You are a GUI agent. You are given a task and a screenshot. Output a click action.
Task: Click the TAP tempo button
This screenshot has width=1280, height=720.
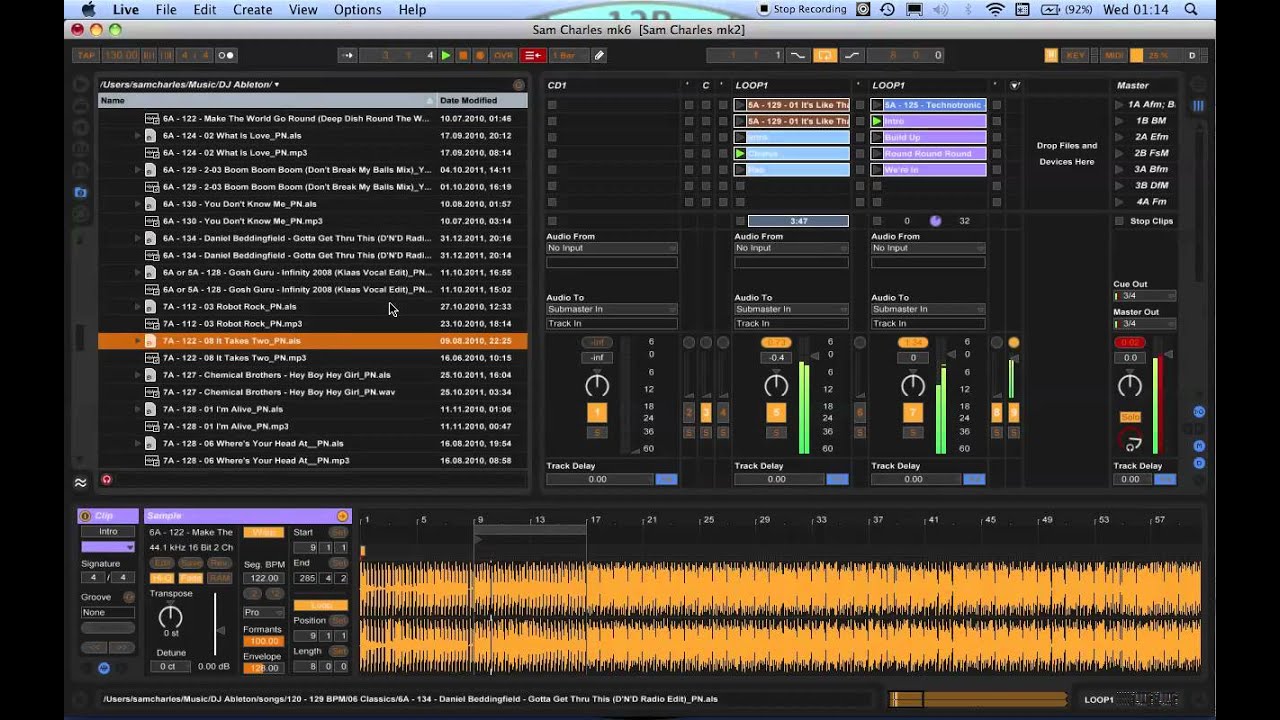tap(87, 55)
